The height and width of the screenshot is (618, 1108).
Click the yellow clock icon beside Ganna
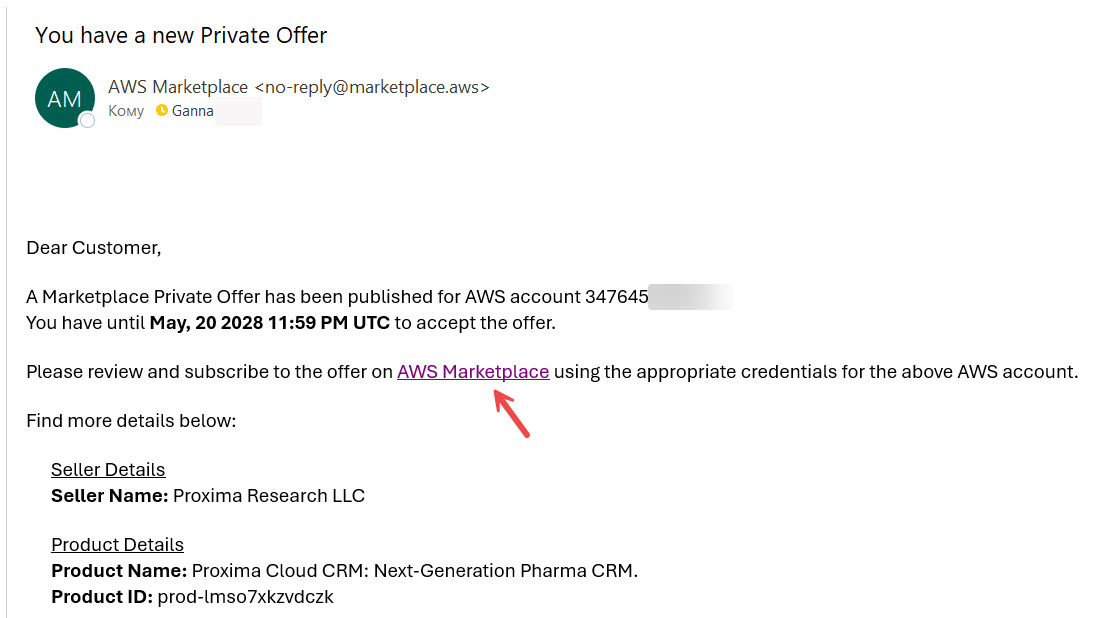(x=162, y=111)
